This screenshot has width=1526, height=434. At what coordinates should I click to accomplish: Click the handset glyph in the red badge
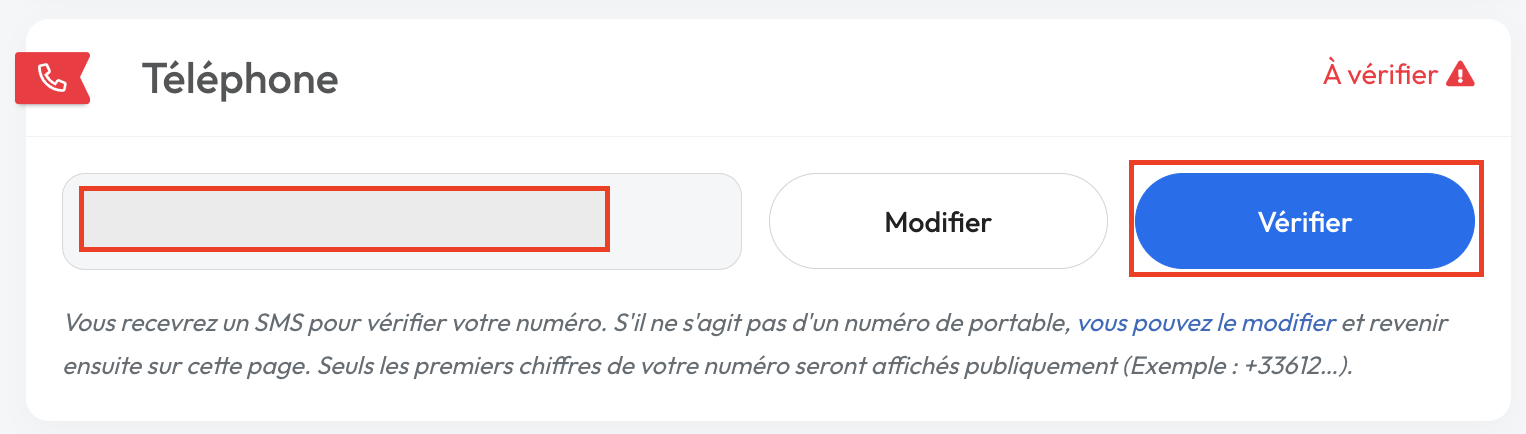(x=52, y=78)
